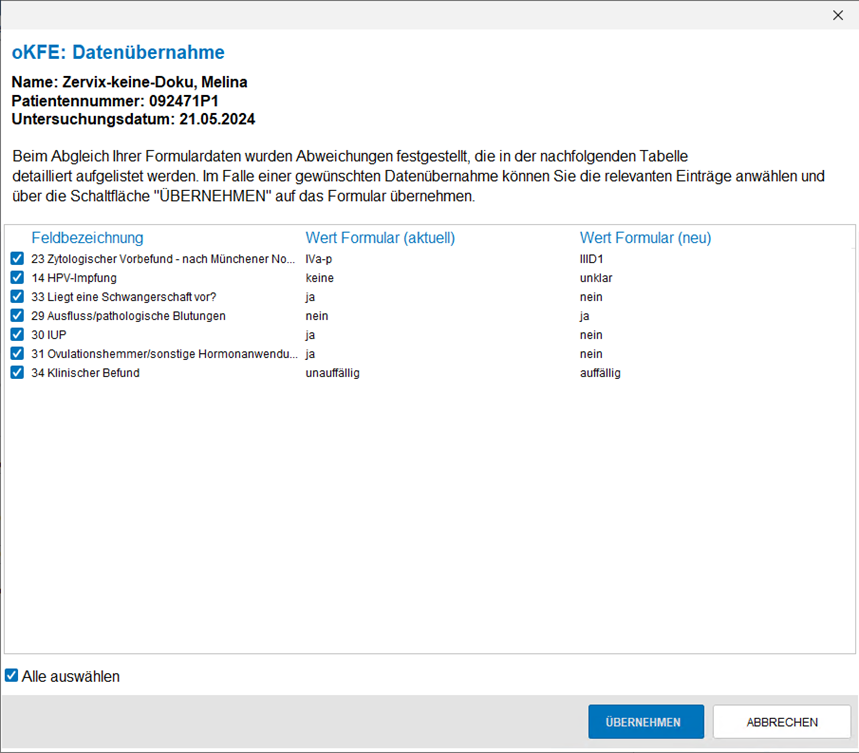Select the 'unklar' value in HPV-Impfung row
Image resolution: width=859 pixels, height=753 pixels.
click(596, 278)
